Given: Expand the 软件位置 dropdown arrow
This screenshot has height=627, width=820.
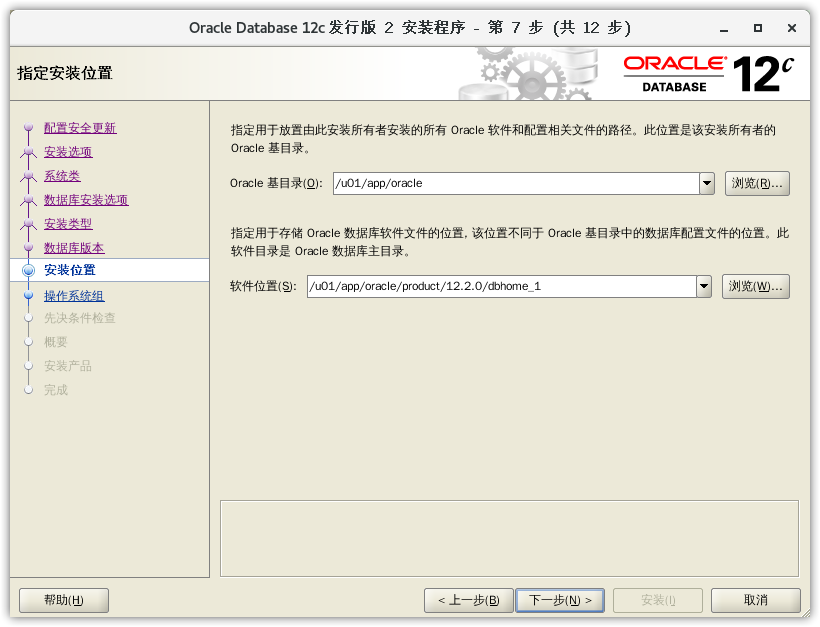Looking at the screenshot, I should 703,286.
